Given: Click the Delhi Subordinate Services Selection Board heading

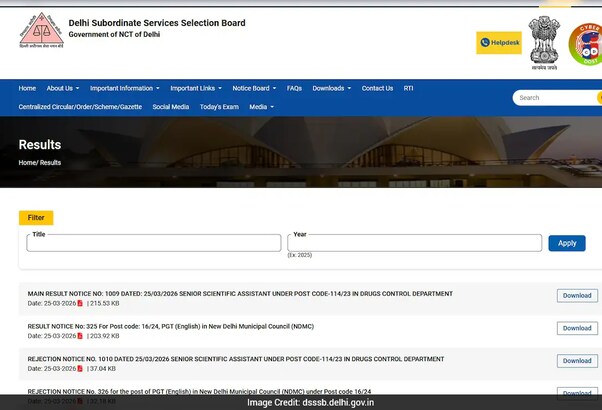Looking at the screenshot, I should click(x=157, y=23).
